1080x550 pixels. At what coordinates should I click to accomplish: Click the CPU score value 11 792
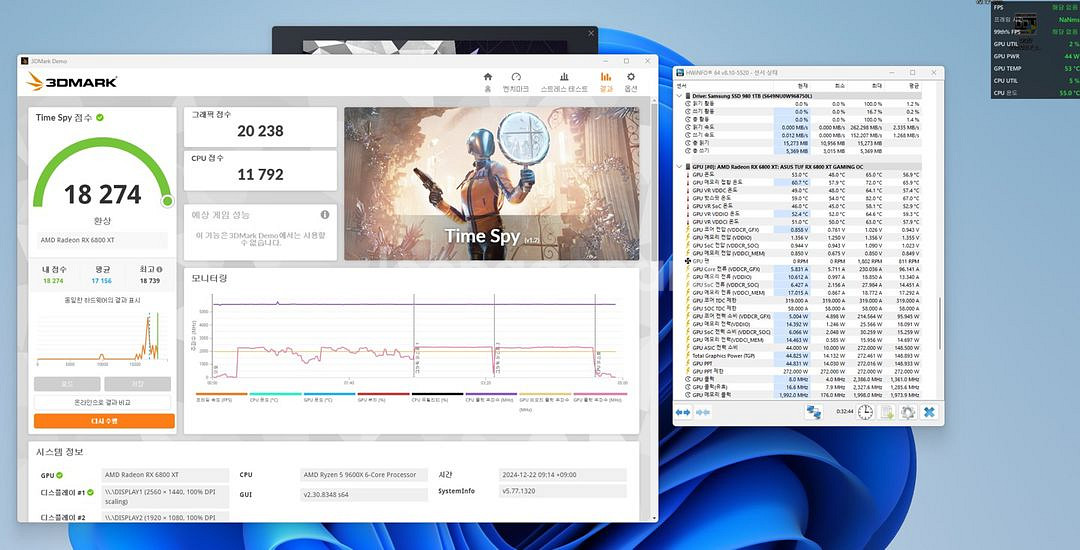point(260,174)
